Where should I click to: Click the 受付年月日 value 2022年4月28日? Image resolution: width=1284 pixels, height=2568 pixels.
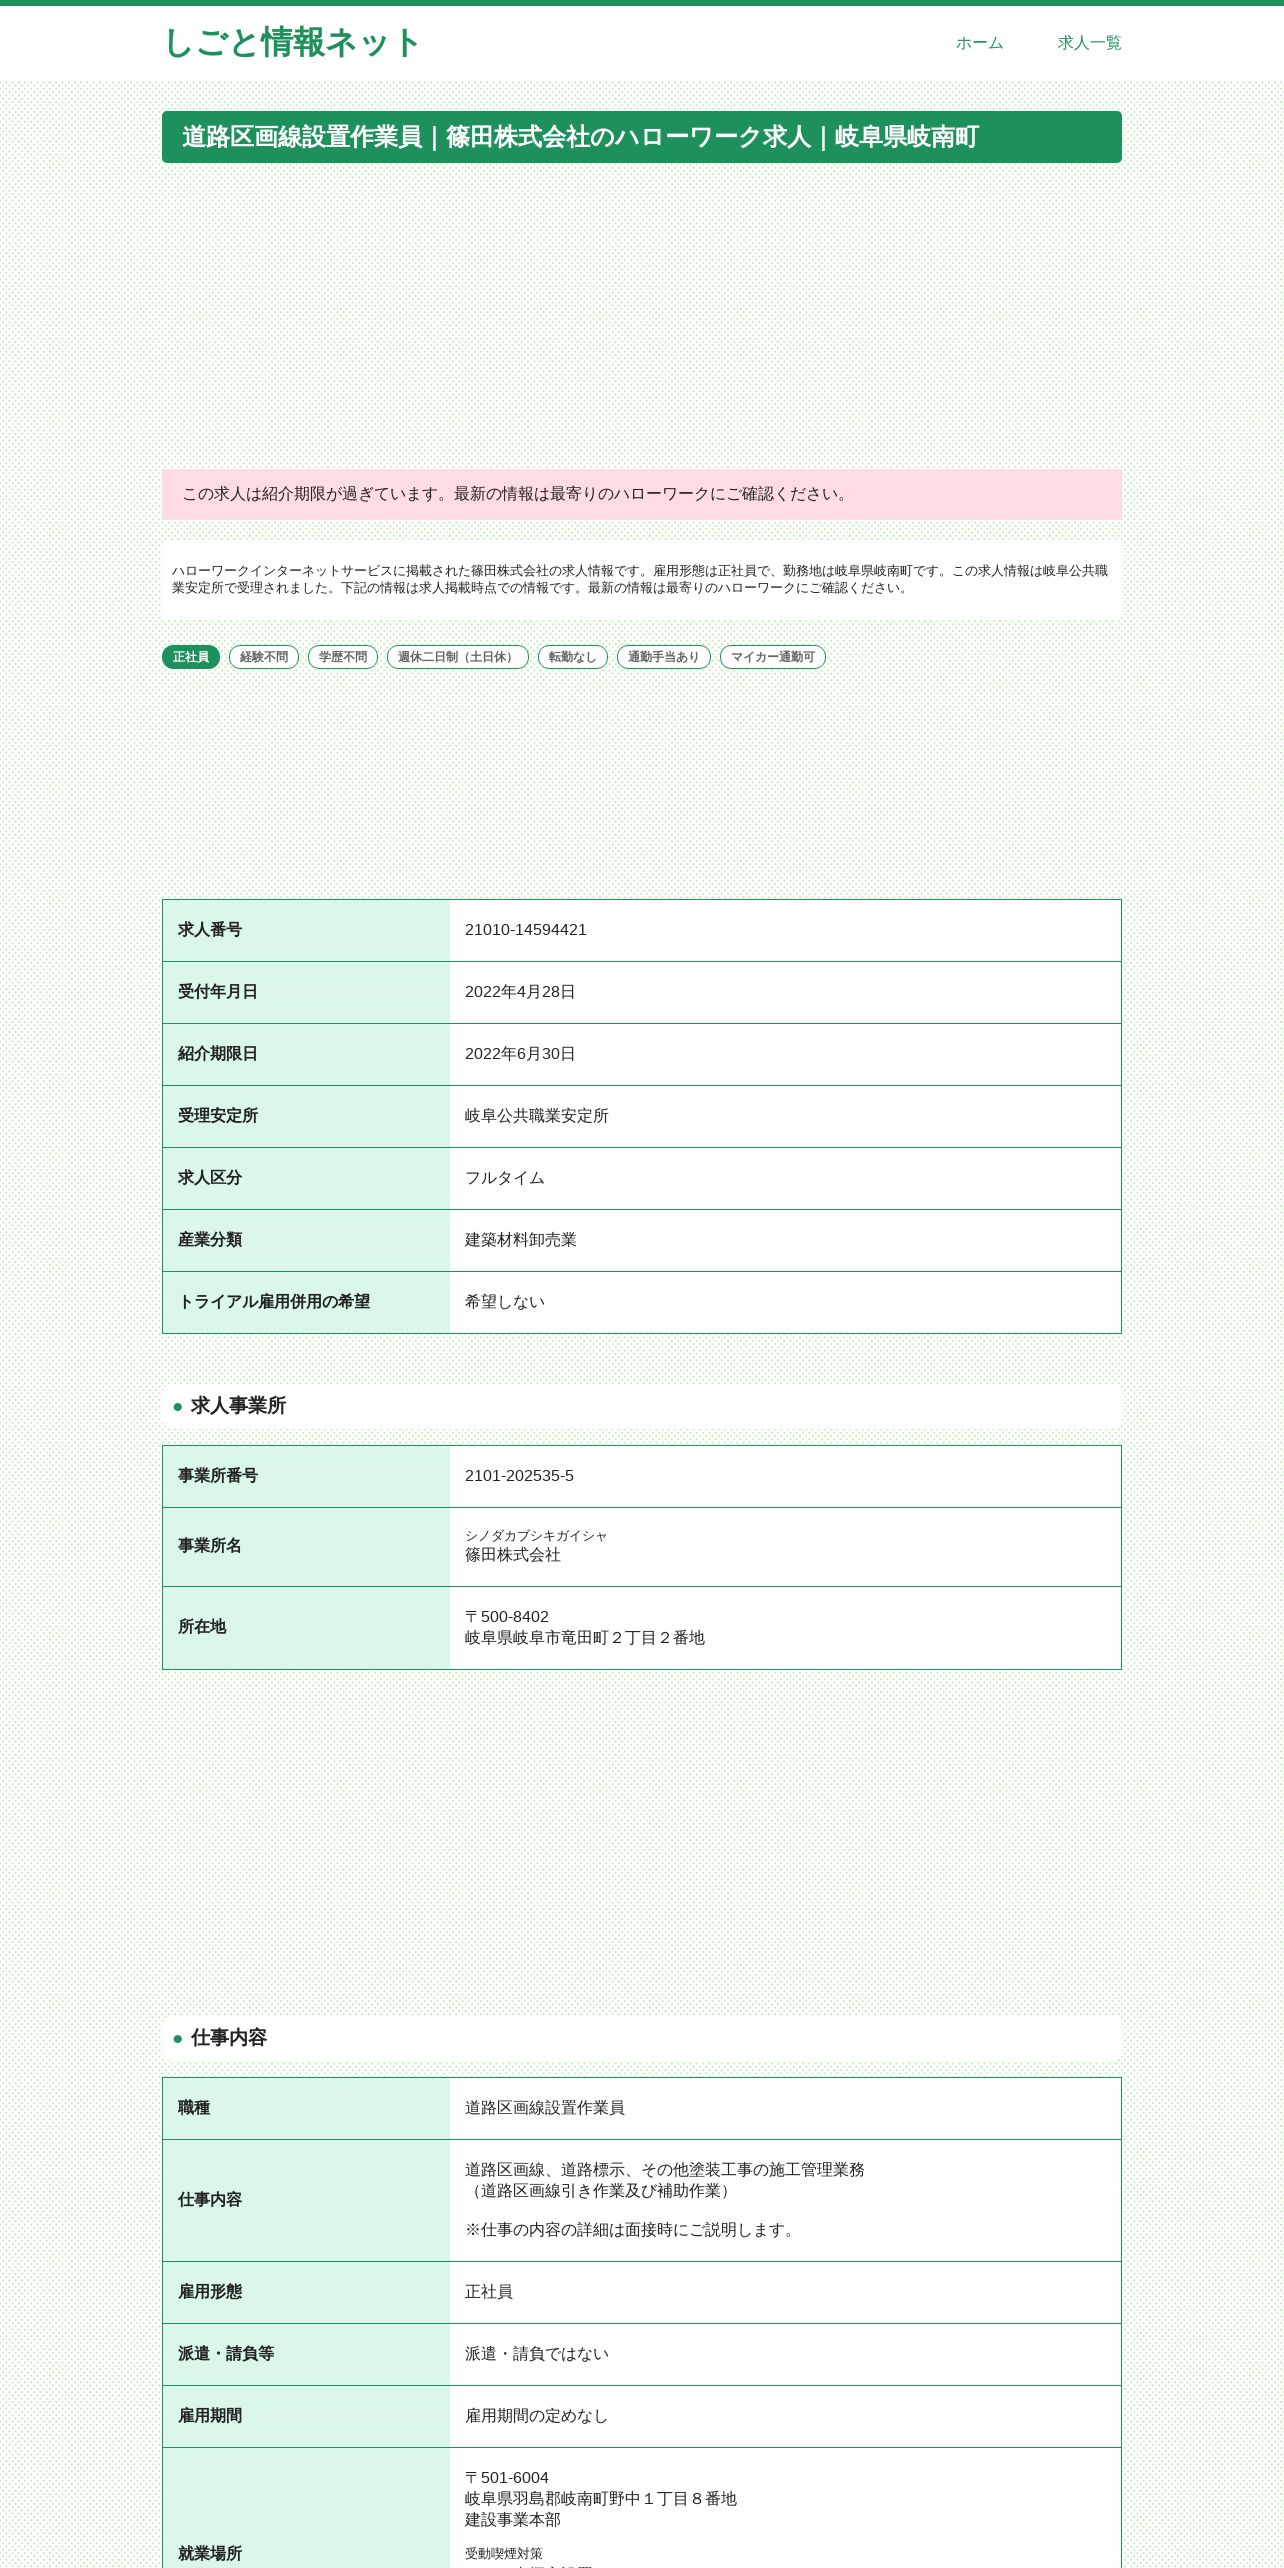pos(520,992)
